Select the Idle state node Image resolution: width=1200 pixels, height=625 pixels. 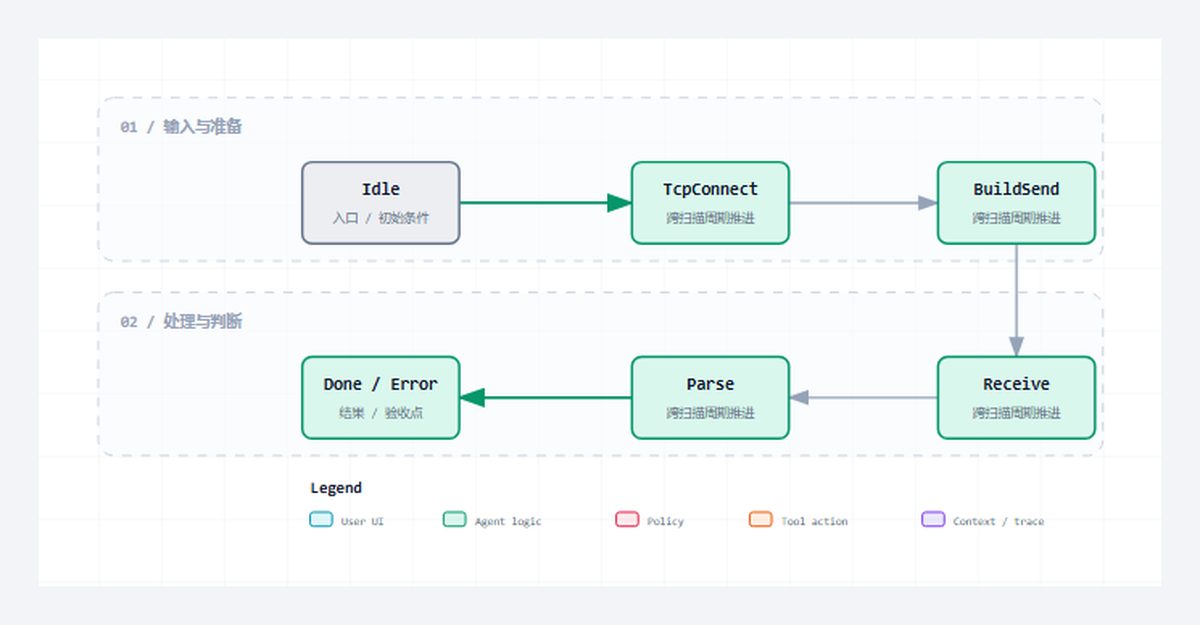click(x=381, y=203)
